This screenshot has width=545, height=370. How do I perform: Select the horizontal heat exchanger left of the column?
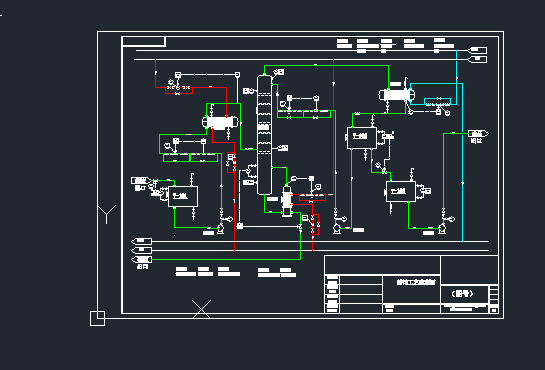(220, 122)
